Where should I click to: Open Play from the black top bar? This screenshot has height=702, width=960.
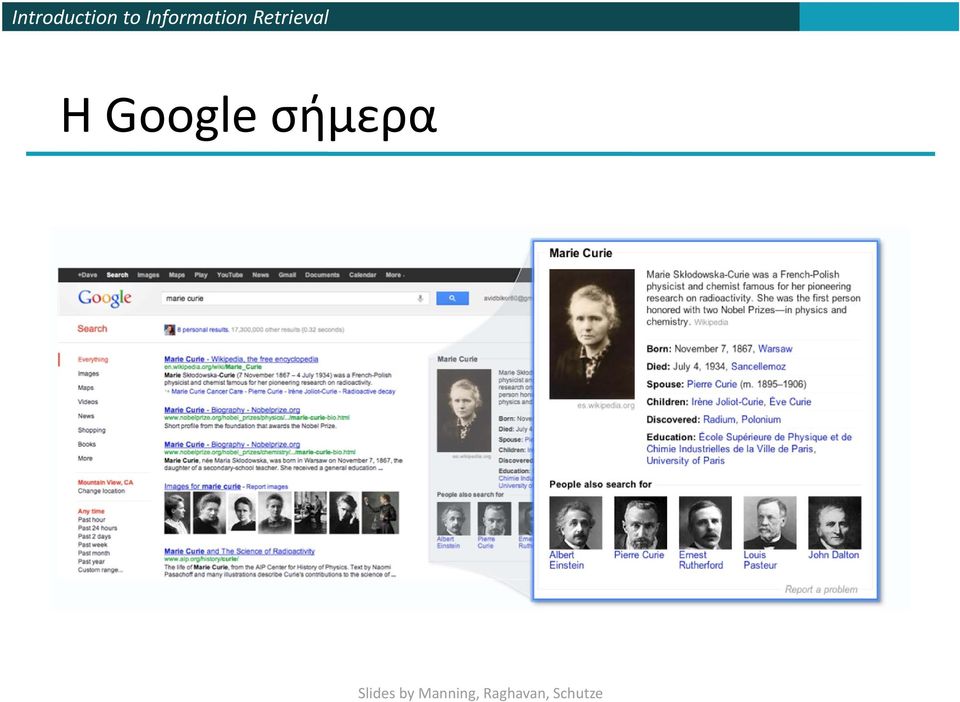coord(201,275)
